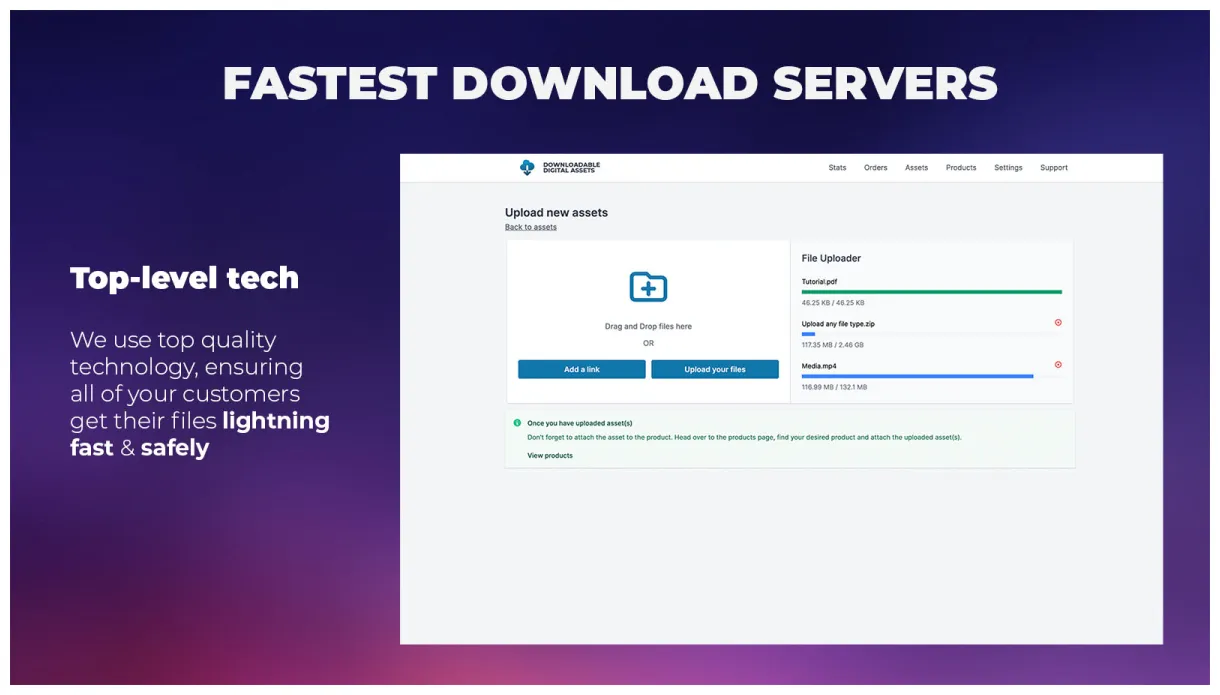The width and height of the screenshot is (1220, 695).
Task: Navigate to the Products page
Action: [960, 168]
